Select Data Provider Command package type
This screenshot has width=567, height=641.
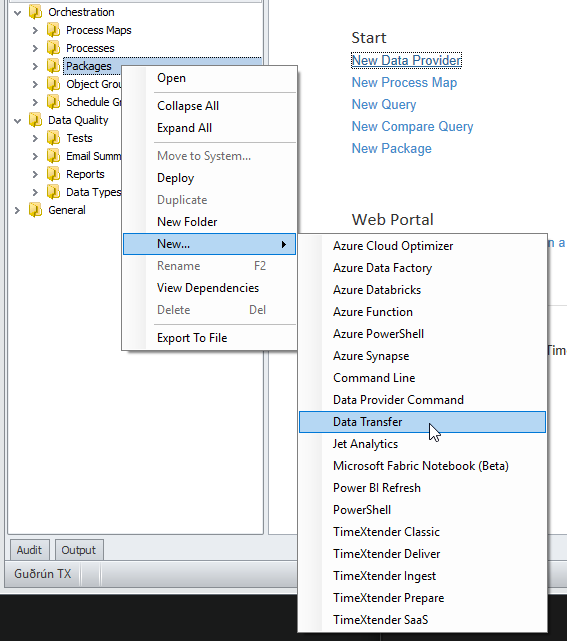pyautogui.click(x=423, y=400)
